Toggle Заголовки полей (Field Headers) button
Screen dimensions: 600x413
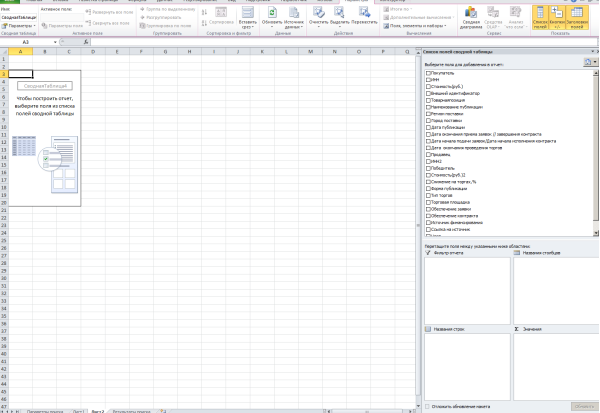pos(577,17)
